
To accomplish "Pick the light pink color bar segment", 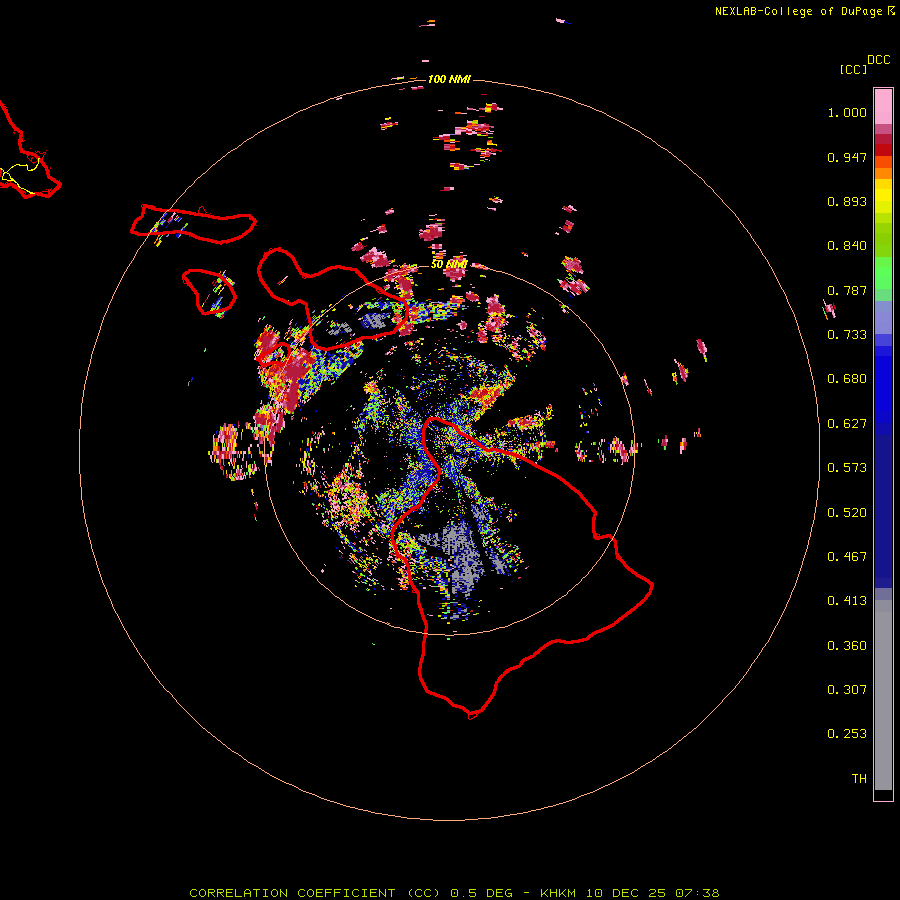I will 883,106.
